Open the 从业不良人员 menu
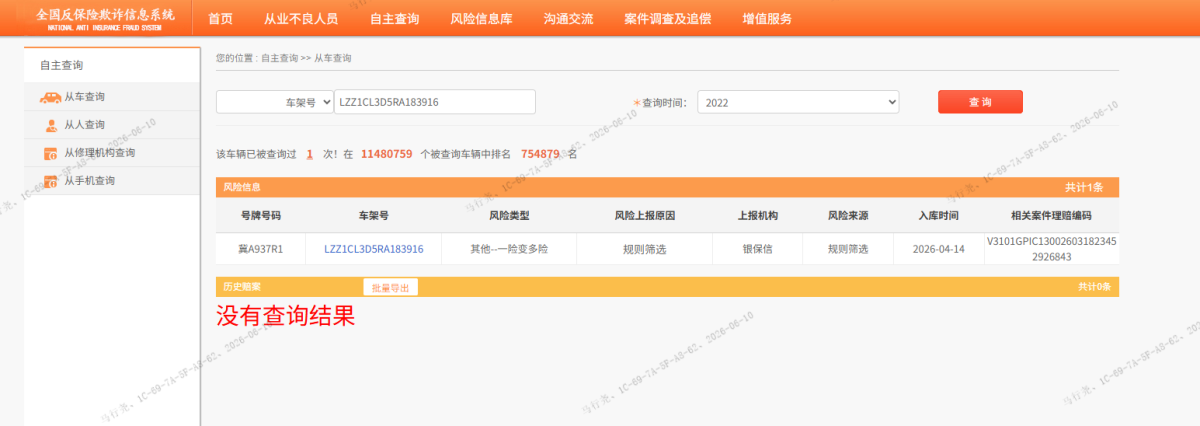The image size is (1200, 426). click(301, 19)
